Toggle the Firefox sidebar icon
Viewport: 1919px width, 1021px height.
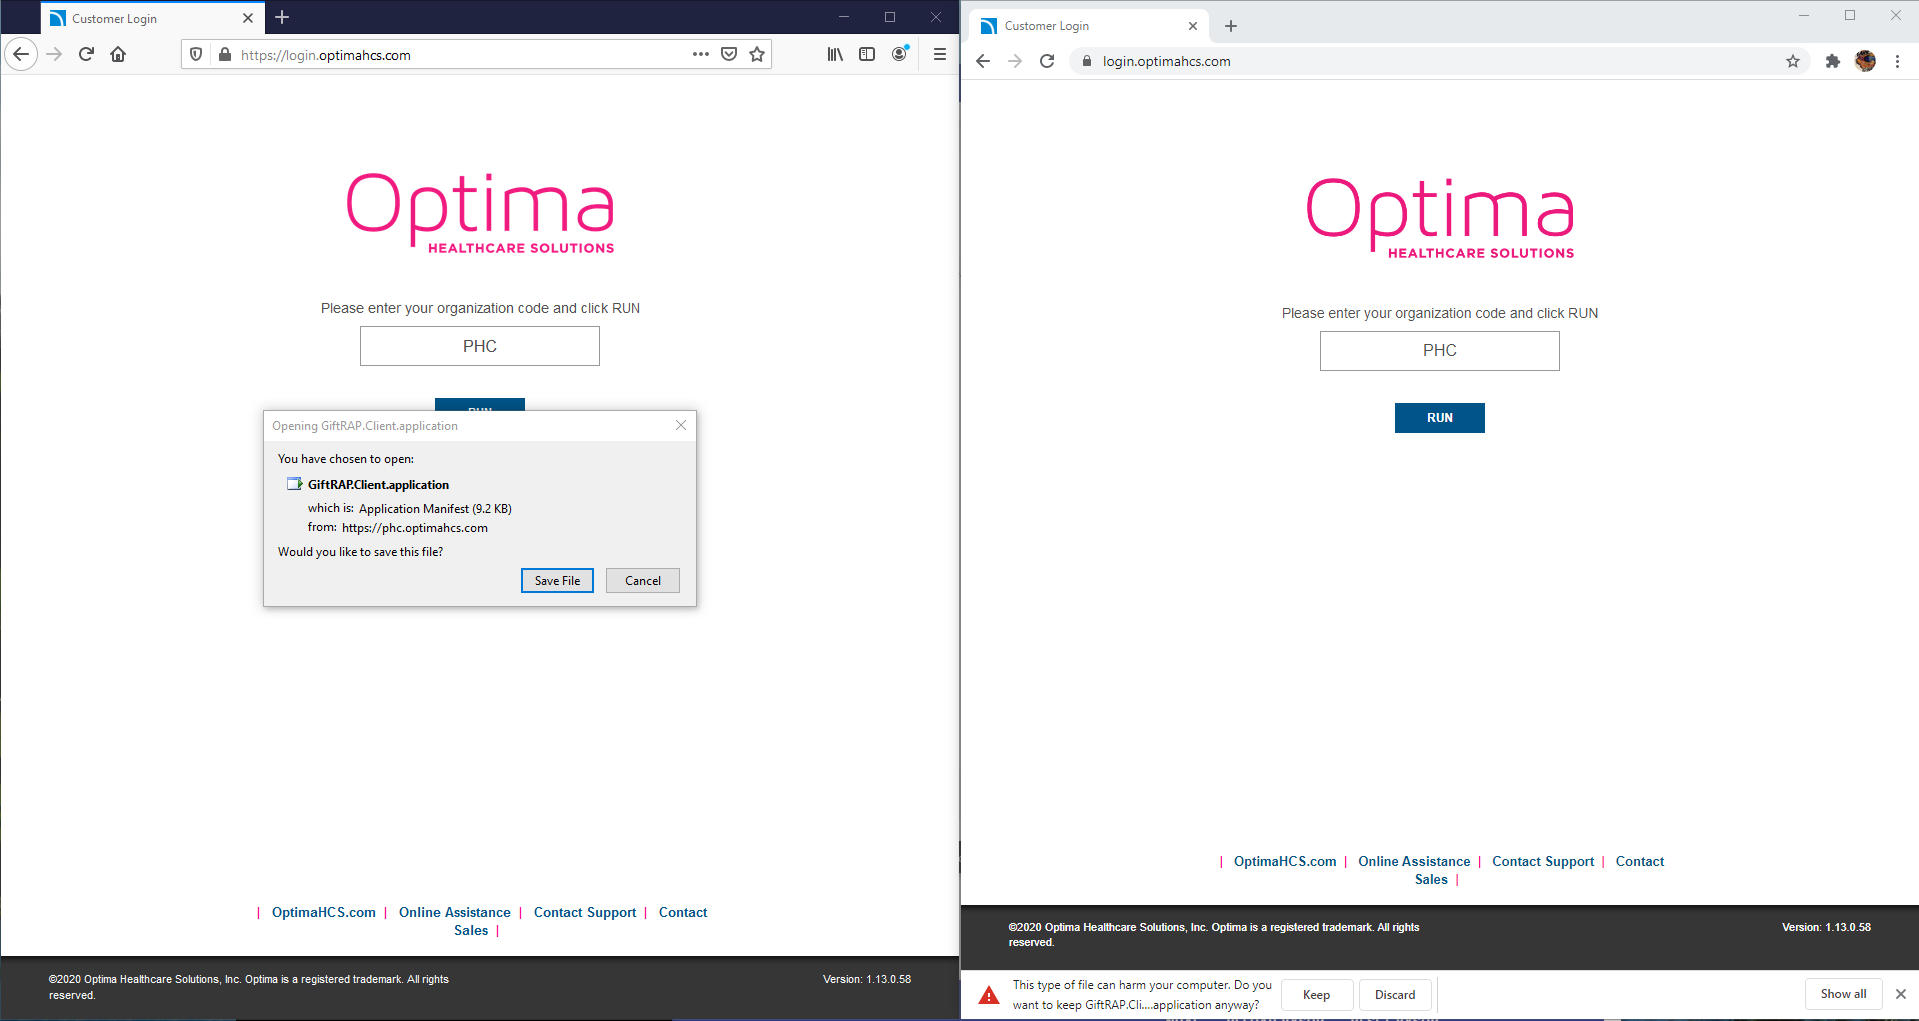pyautogui.click(x=867, y=54)
